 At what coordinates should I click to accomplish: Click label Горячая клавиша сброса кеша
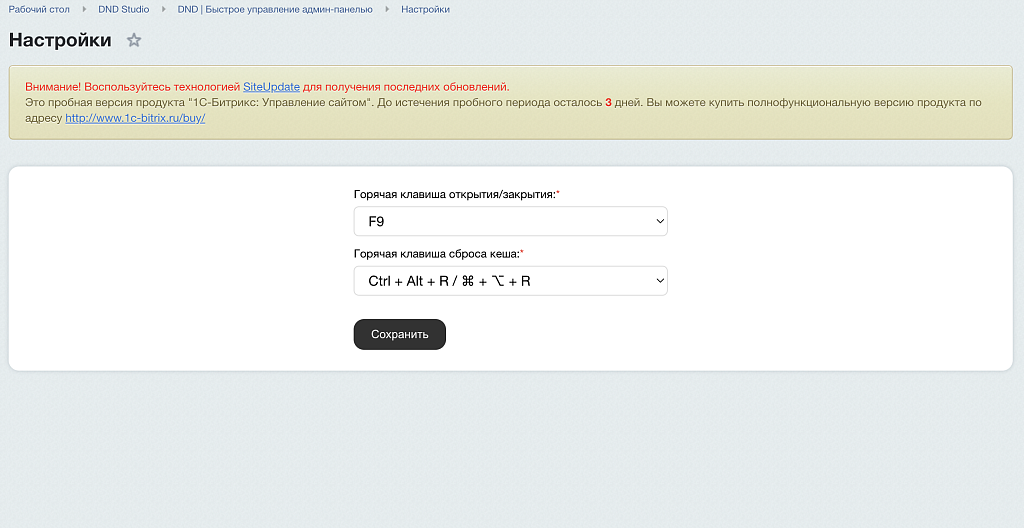point(436,254)
